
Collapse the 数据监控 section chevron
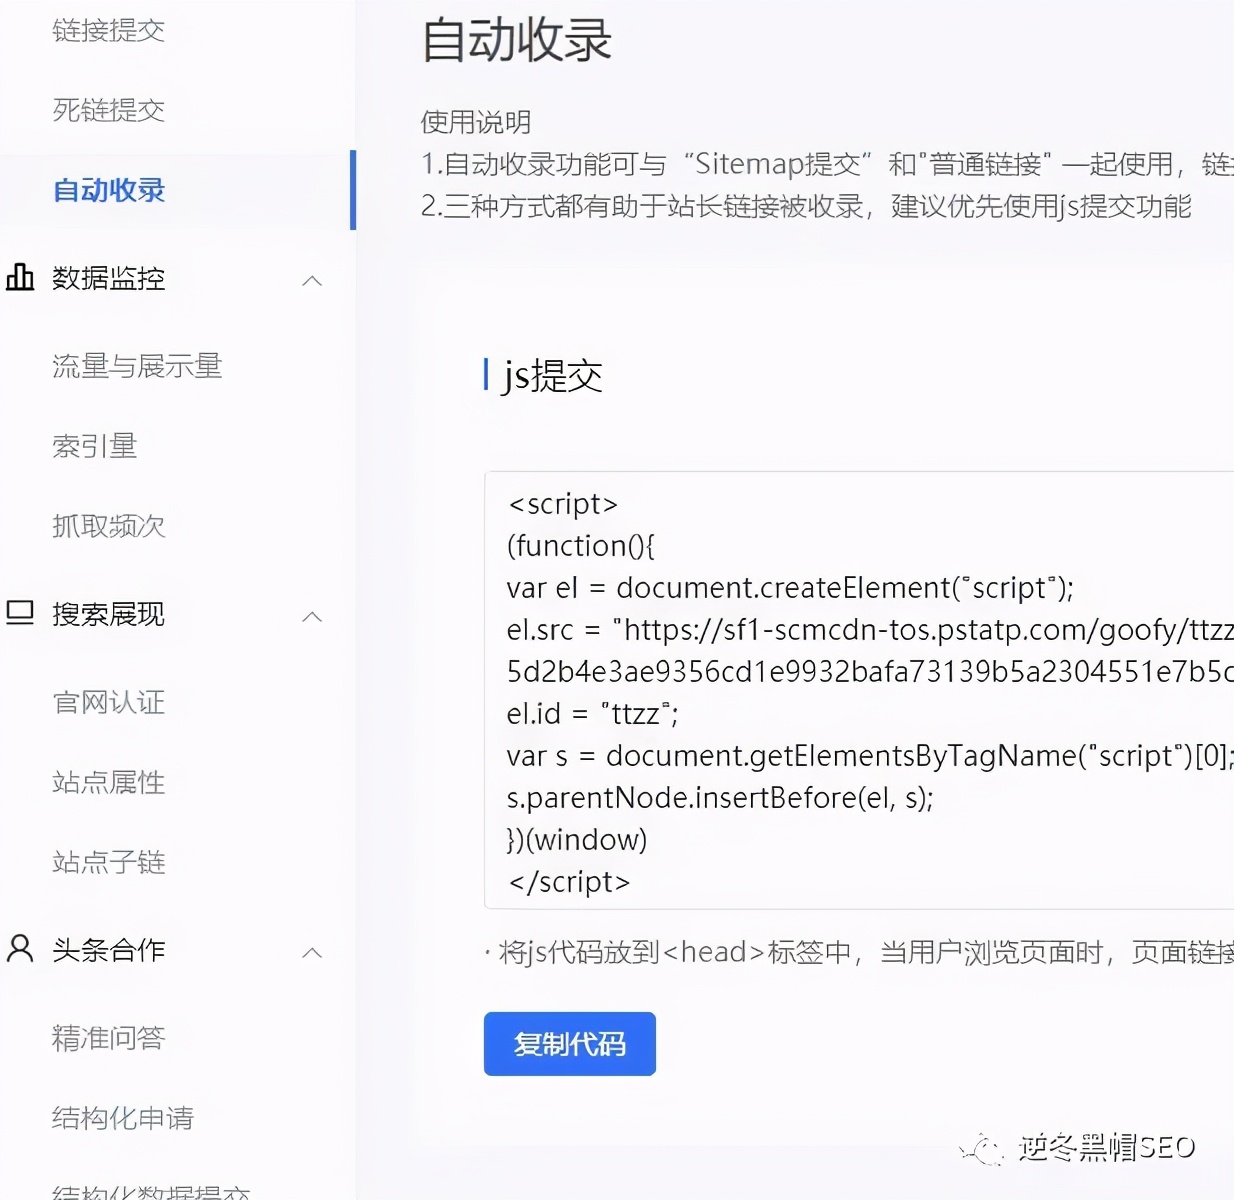[x=312, y=281]
